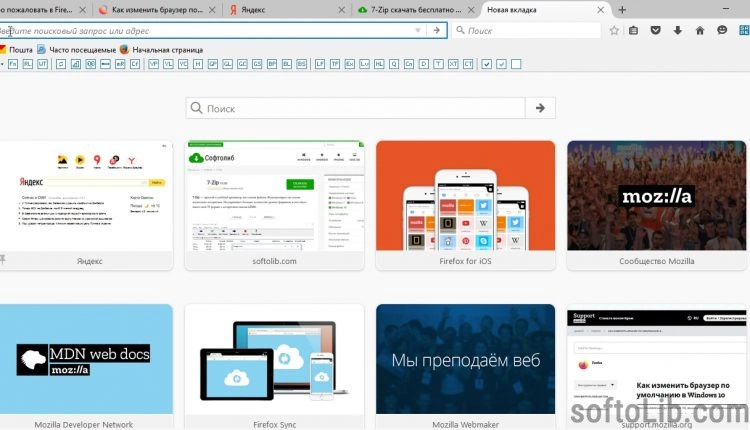Submit search with the arrow beside Поиск
Screen dimensions: 750x430
coord(540,108)
